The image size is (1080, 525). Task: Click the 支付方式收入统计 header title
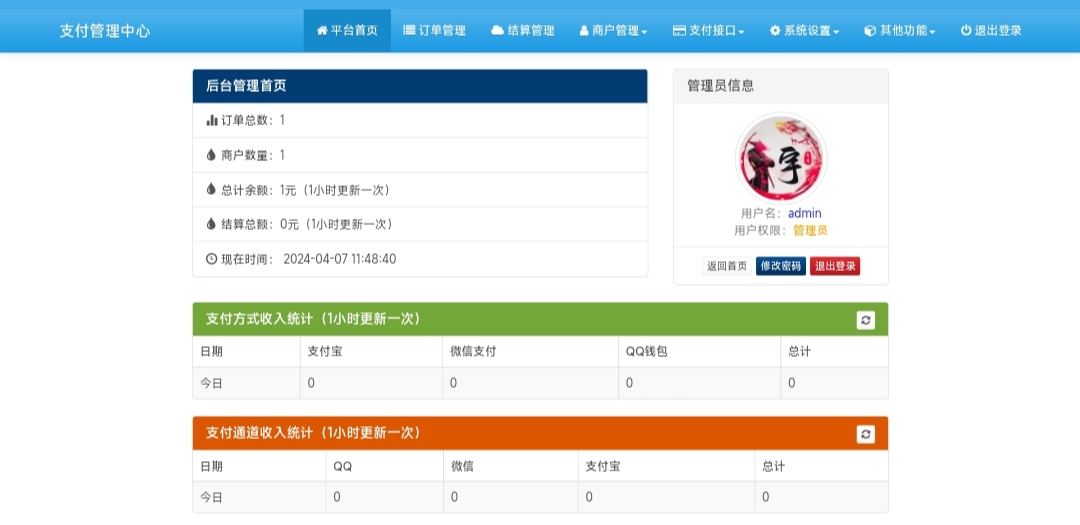pos(313,319)
